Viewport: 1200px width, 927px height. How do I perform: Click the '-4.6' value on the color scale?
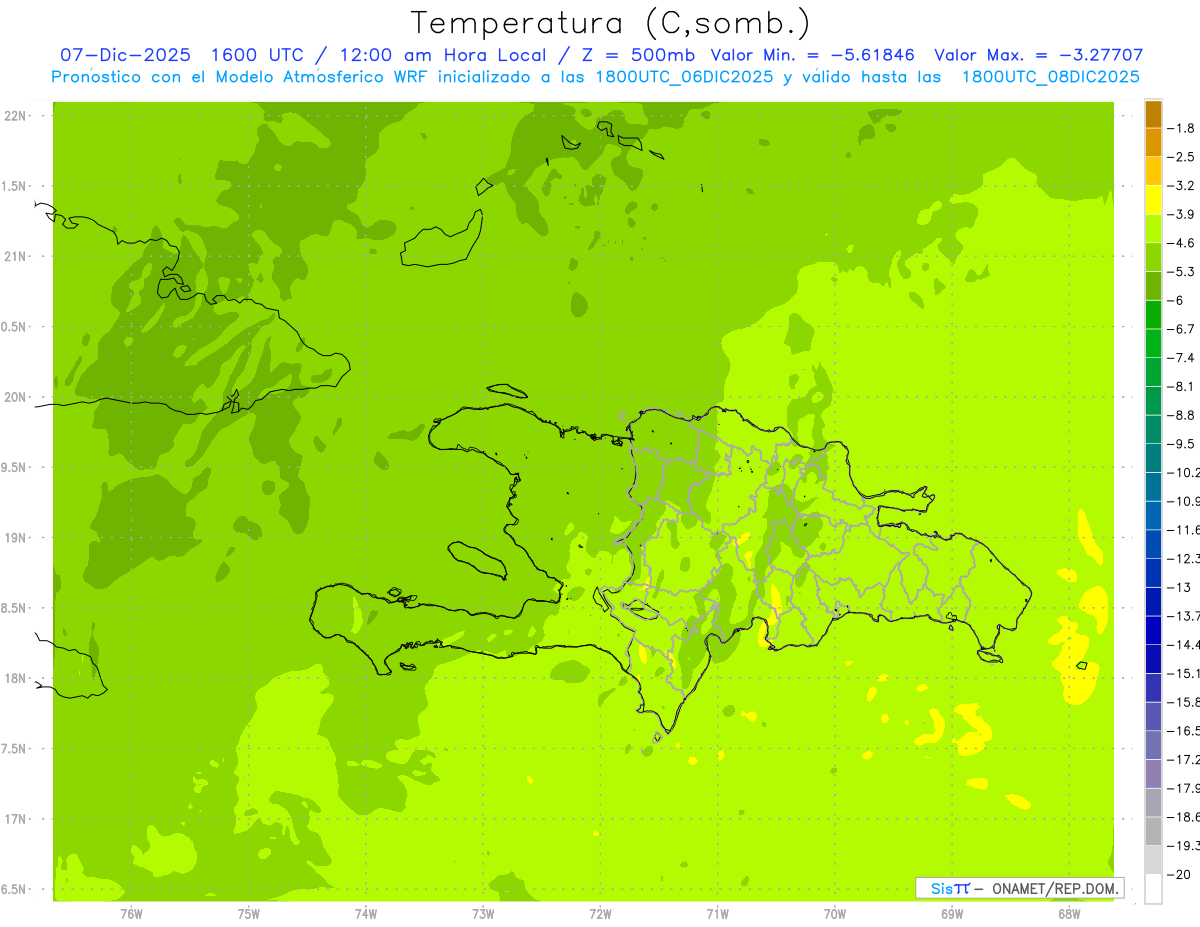[x=1181, y=243]
